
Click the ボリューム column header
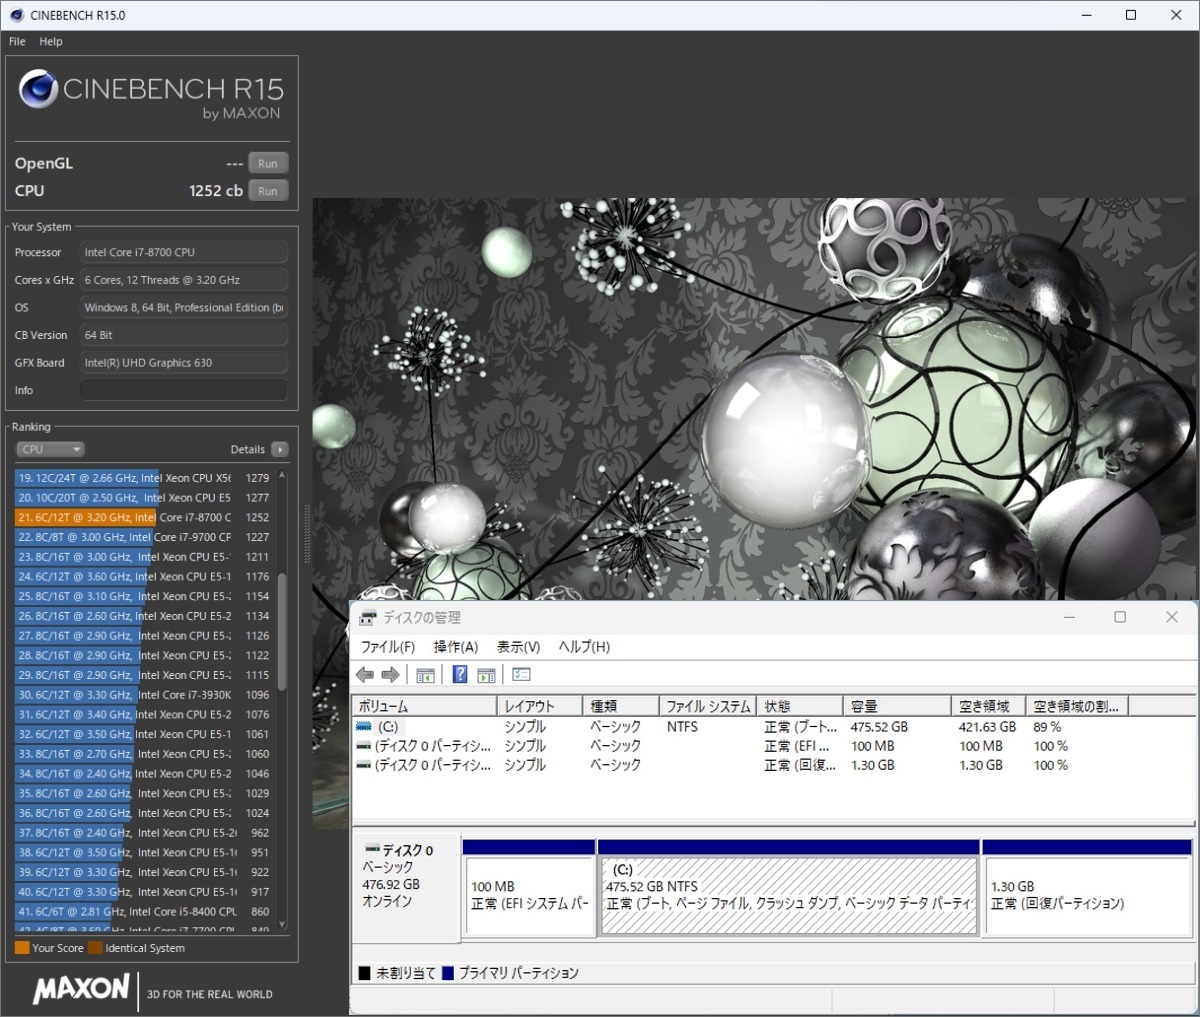tap(425, 706)
